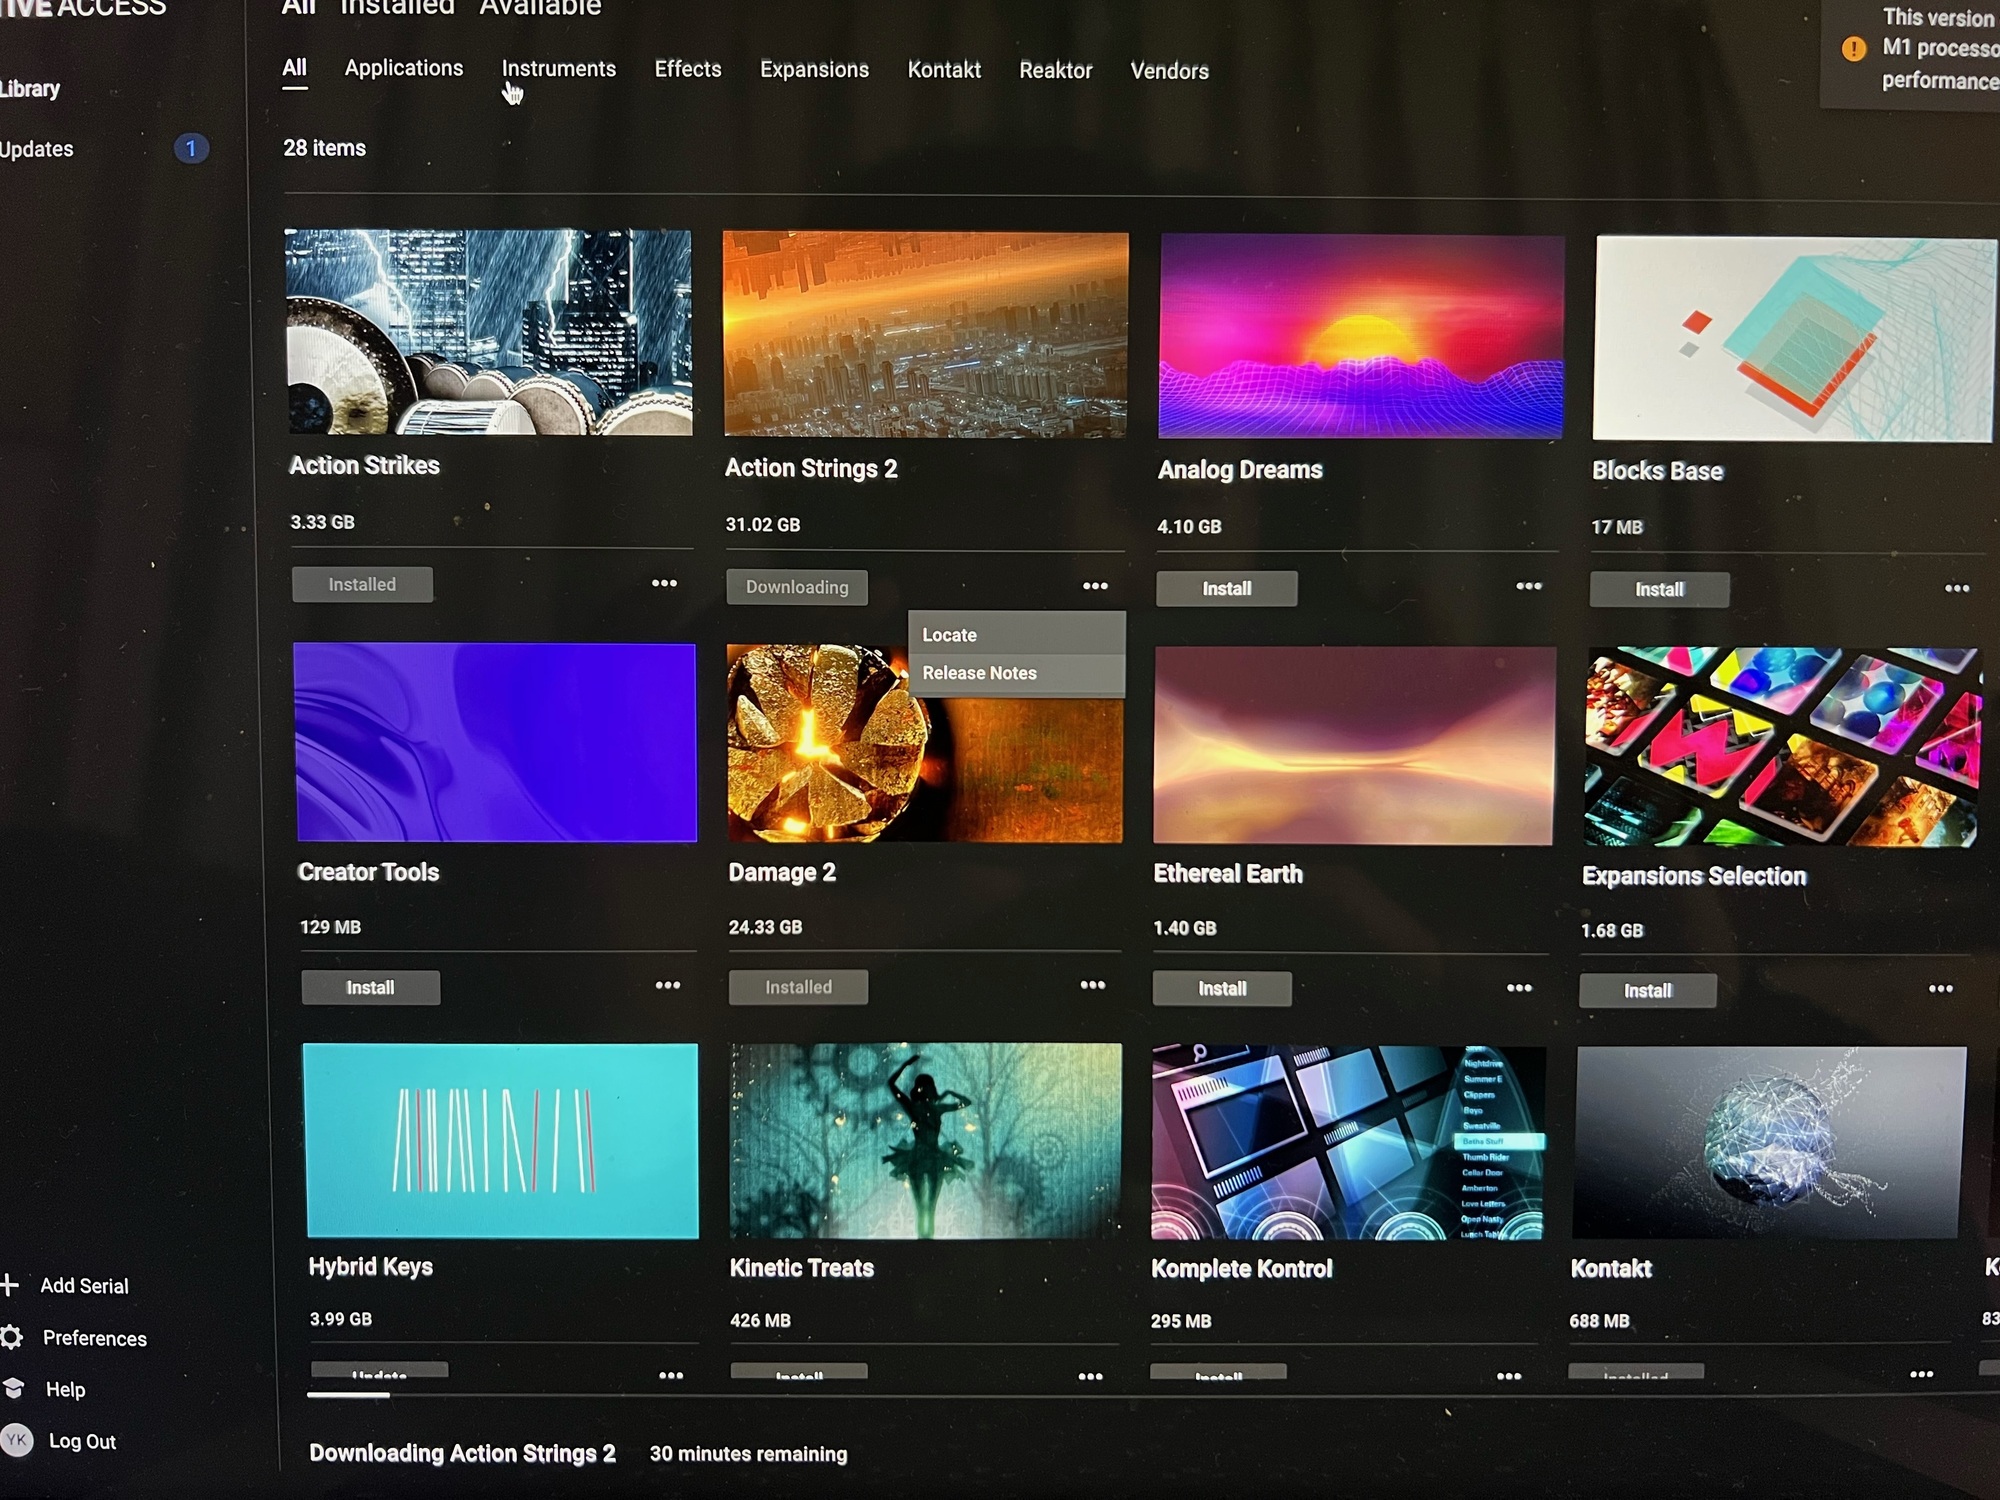
Task: Click '30 minutes remaining' status text
Action: pyautogui.click(x=748, y=1454)
